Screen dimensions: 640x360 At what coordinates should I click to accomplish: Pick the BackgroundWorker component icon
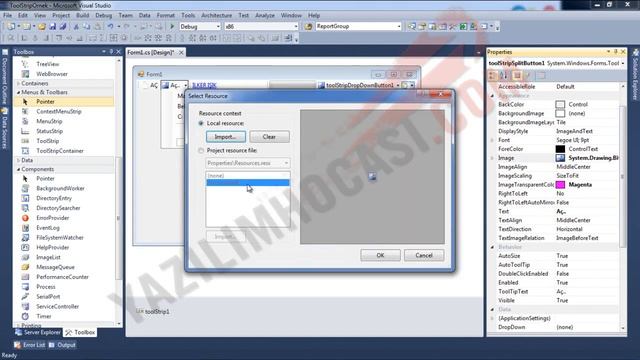(x=25, y=188)
